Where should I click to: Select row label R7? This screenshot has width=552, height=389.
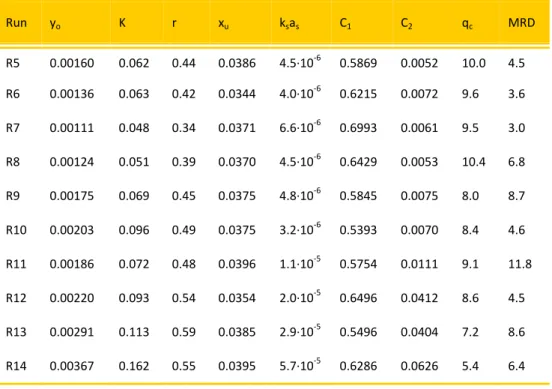pyautogui.click(x=13, y=127)
